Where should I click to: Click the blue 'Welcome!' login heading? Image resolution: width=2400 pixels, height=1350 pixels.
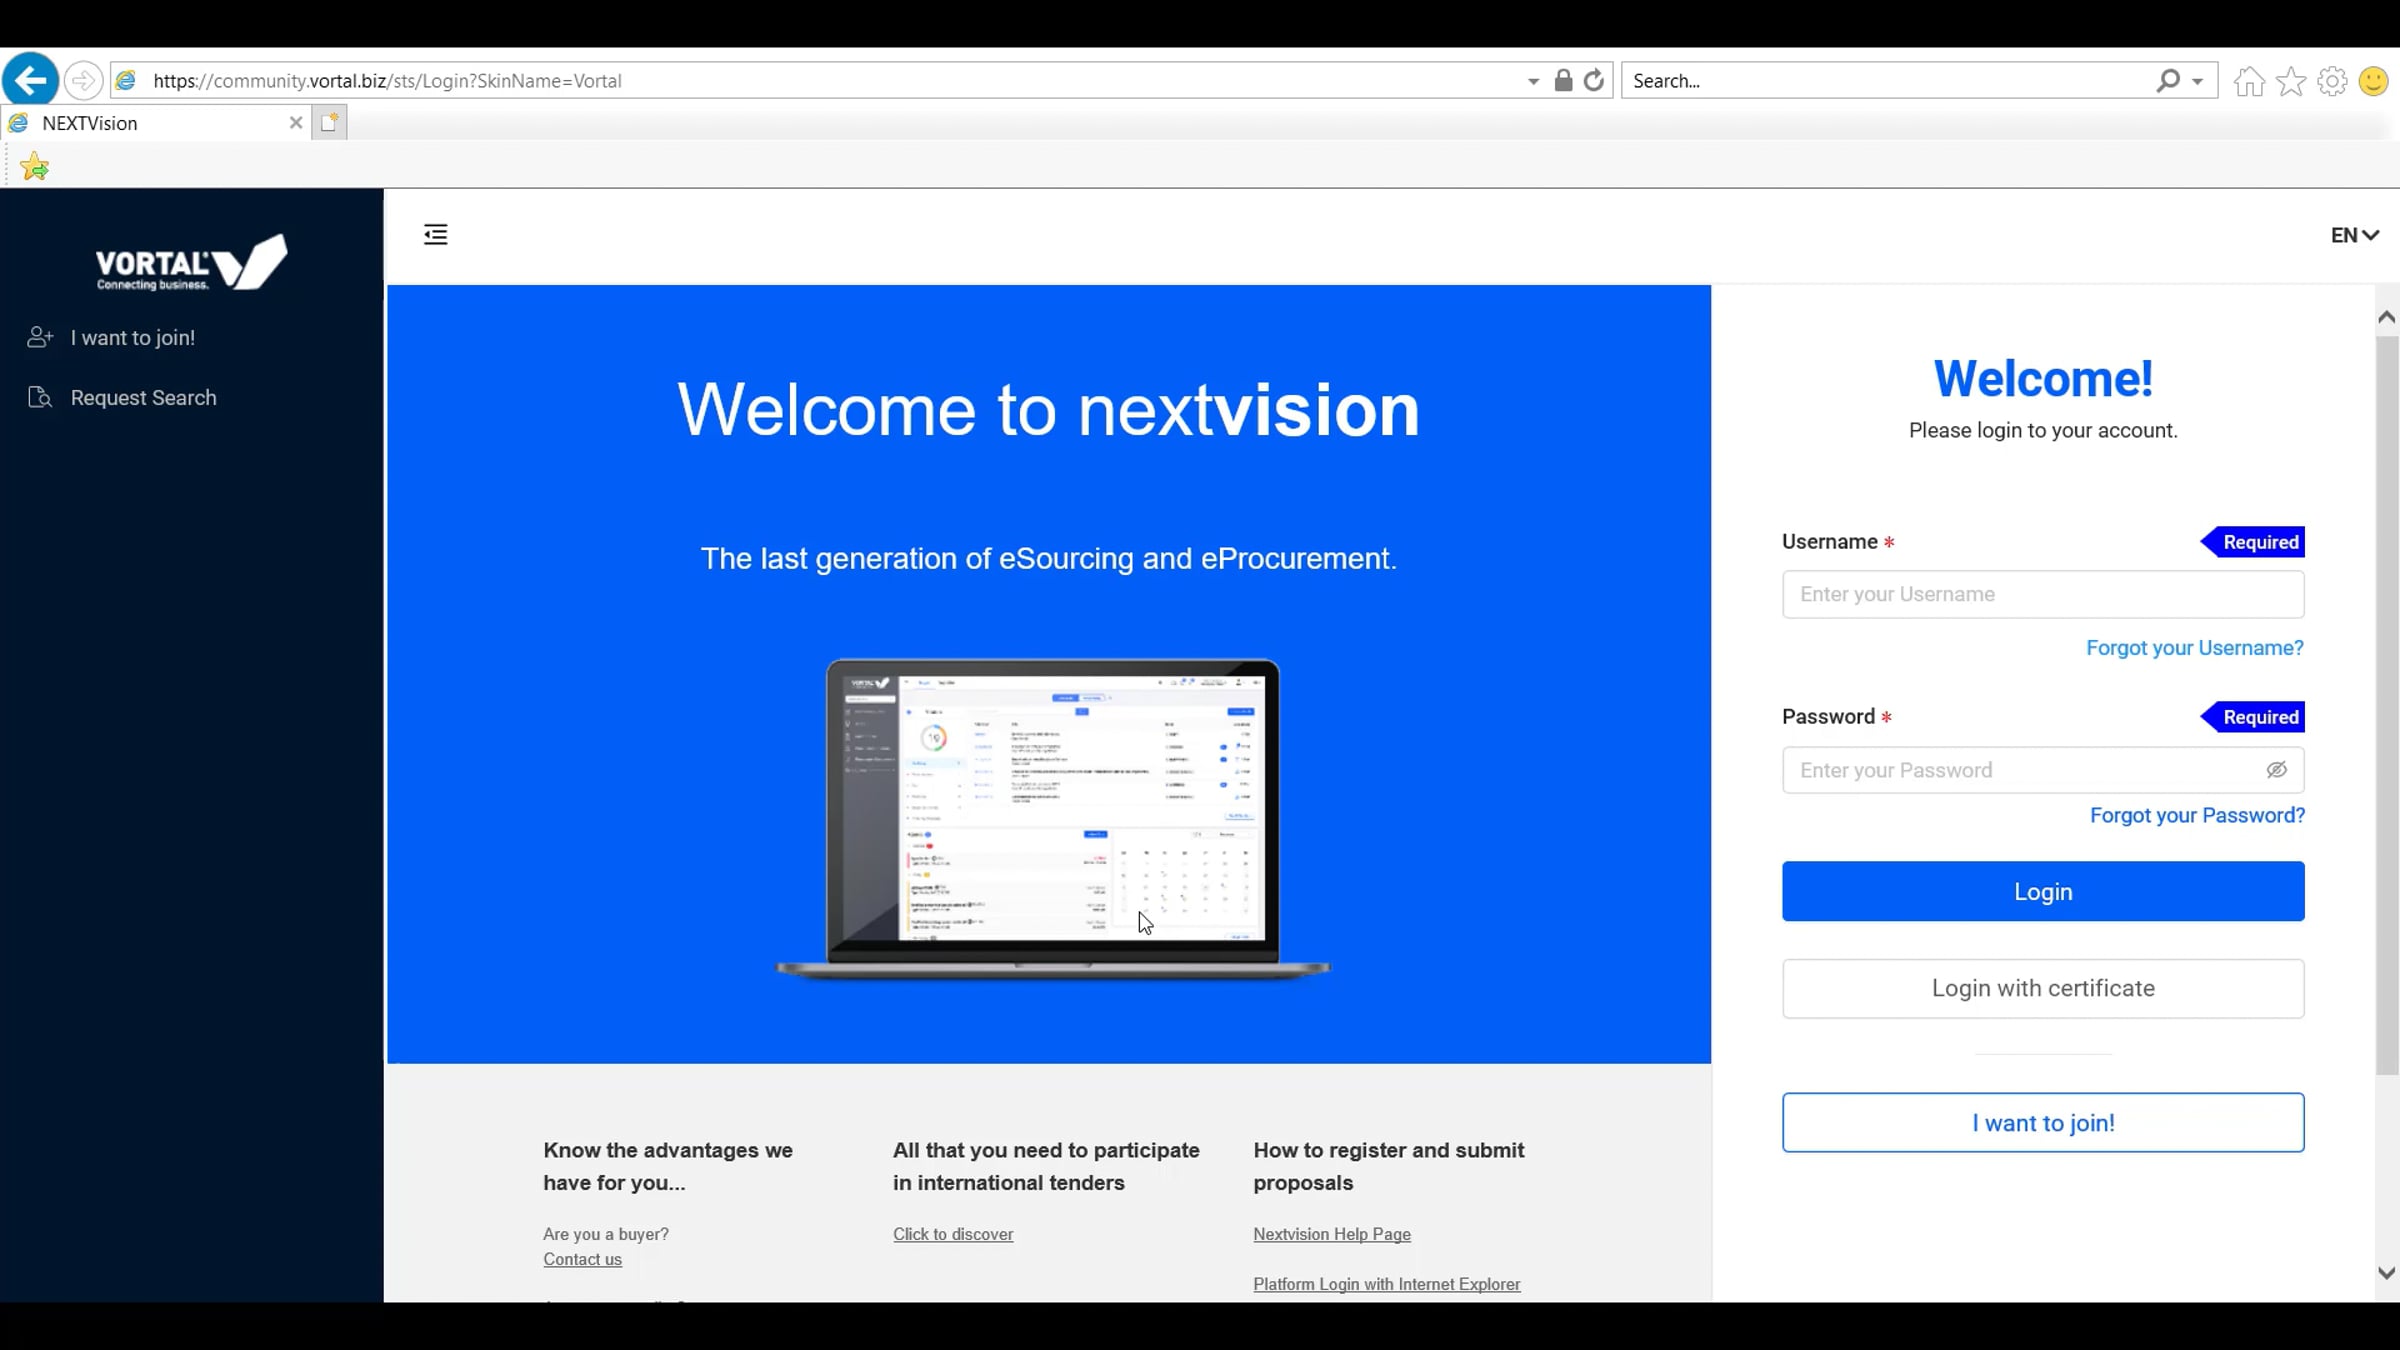pos(2043,378)
